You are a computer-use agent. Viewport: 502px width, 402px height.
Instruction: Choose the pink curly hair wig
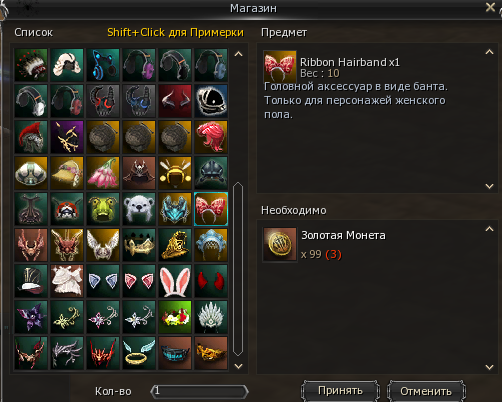[211, 137]
